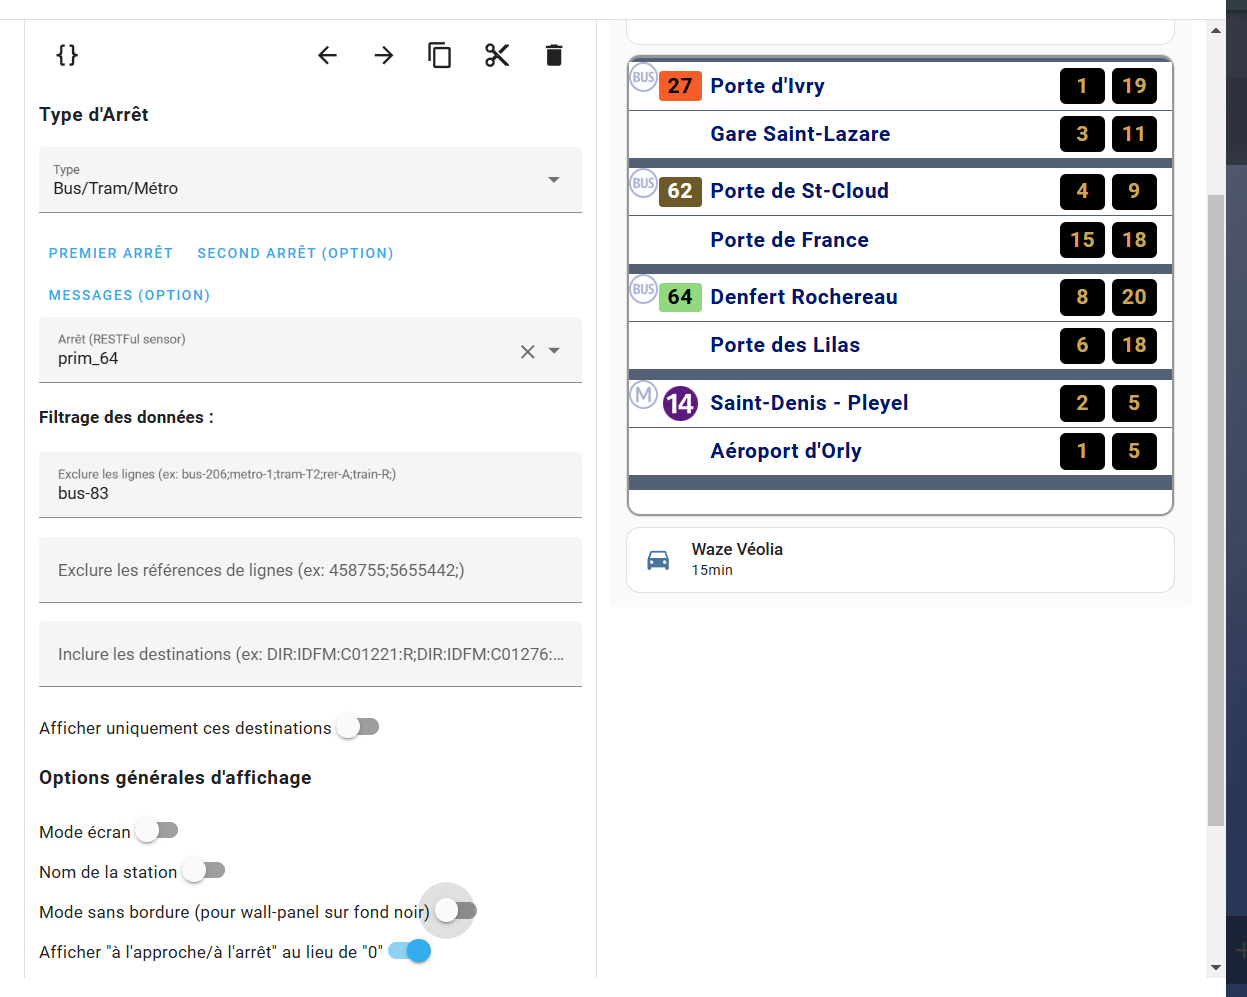Clear the prim_64 sensor selection
Image resolution: width=1247 pixels, height=997 pixels.
coord(527,351)
